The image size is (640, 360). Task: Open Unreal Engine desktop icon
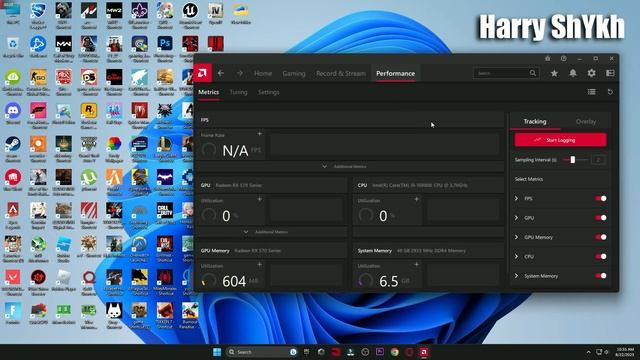(x=190, y=13)
